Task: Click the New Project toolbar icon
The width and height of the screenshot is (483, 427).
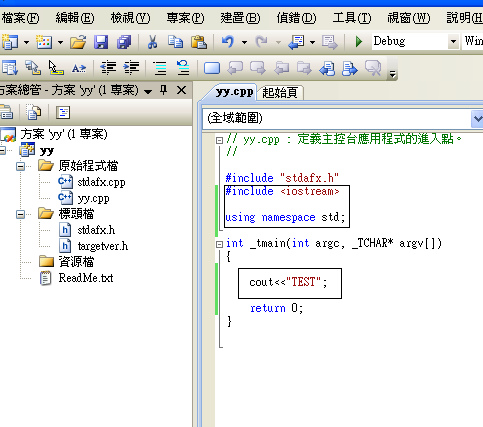Action: (10, 42)
